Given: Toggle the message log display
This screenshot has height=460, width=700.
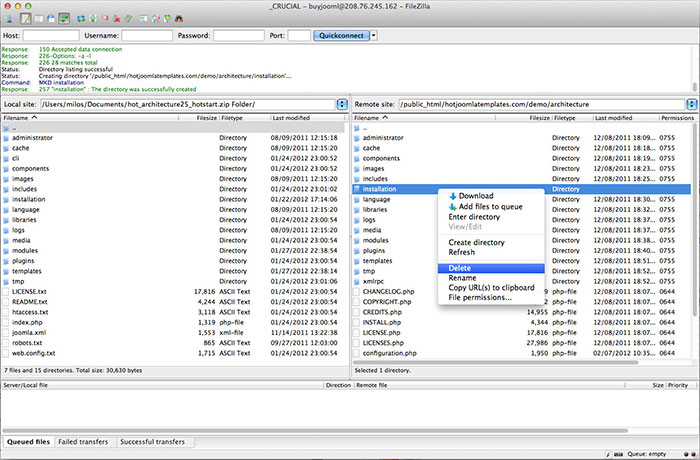Looking at the screenshot, I should pyautogui.click(x=25, y=19).
